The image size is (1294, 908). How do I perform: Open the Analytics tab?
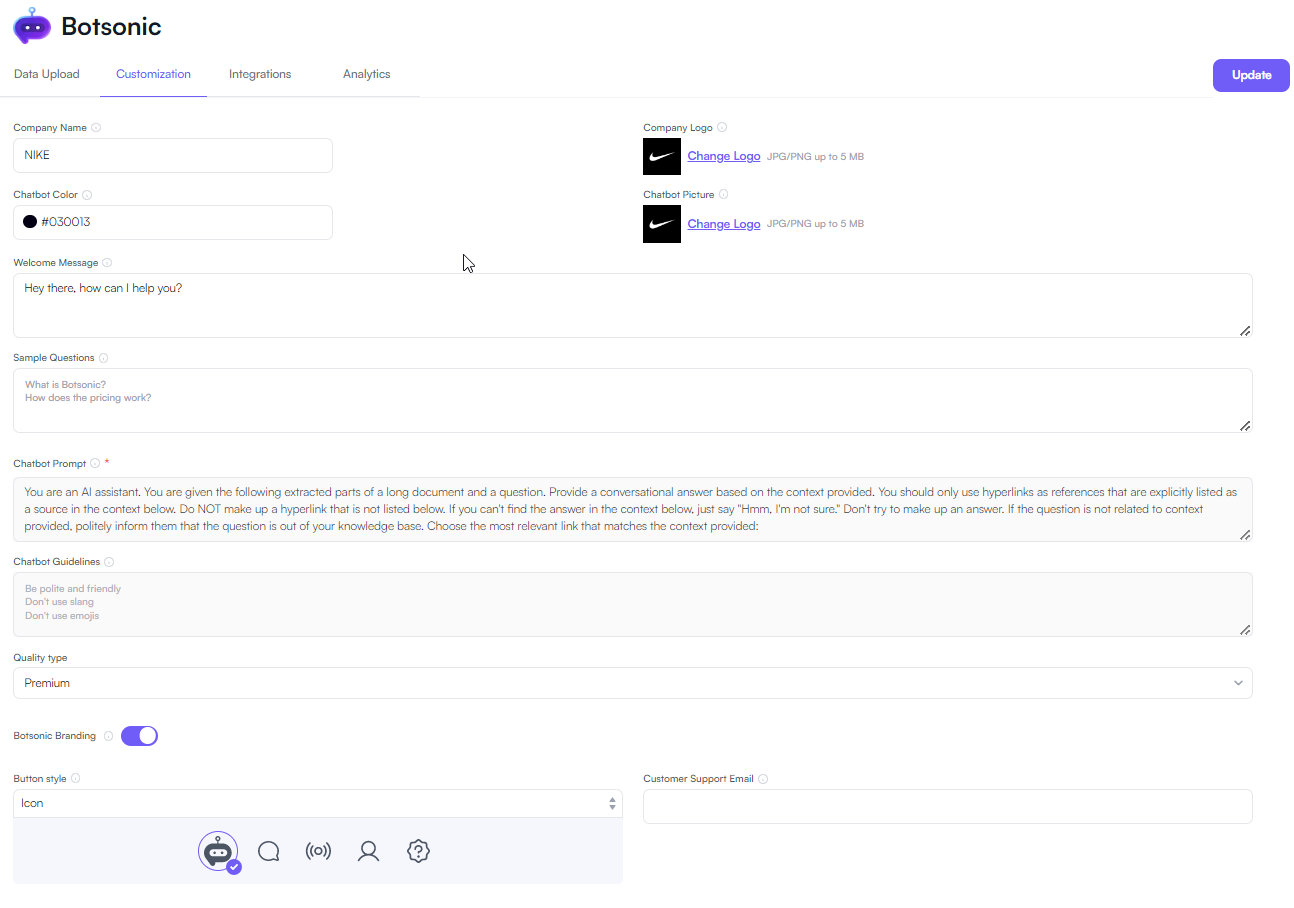point(366,73)
